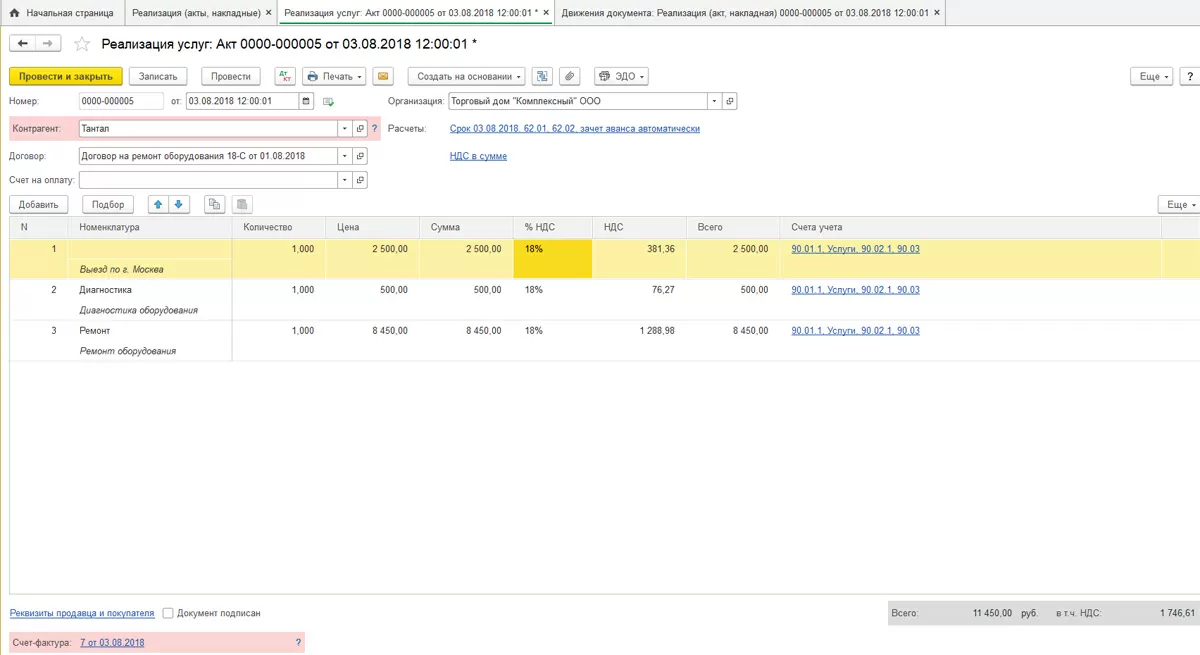Open the help button at top right

(x=1190, y=76)
